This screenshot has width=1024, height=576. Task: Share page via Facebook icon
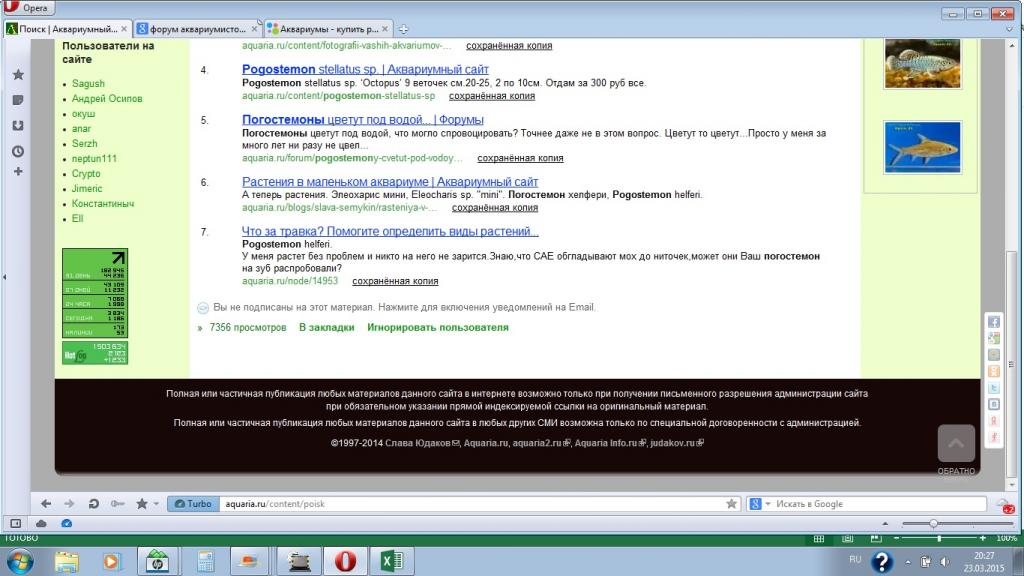coord(994,322)
